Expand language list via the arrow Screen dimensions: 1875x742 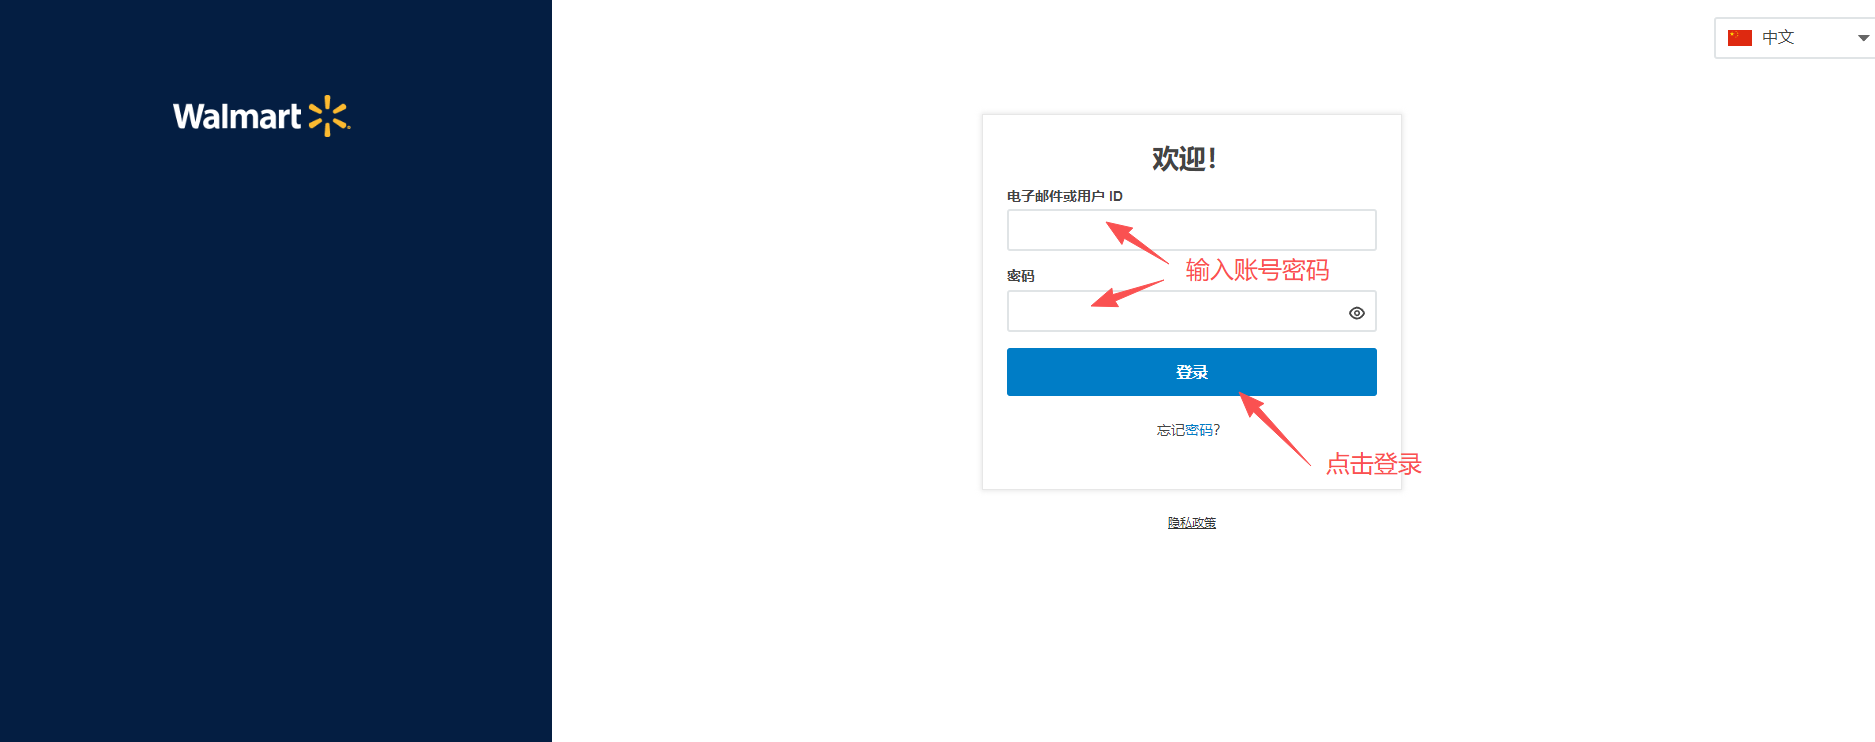[1863, 38]
